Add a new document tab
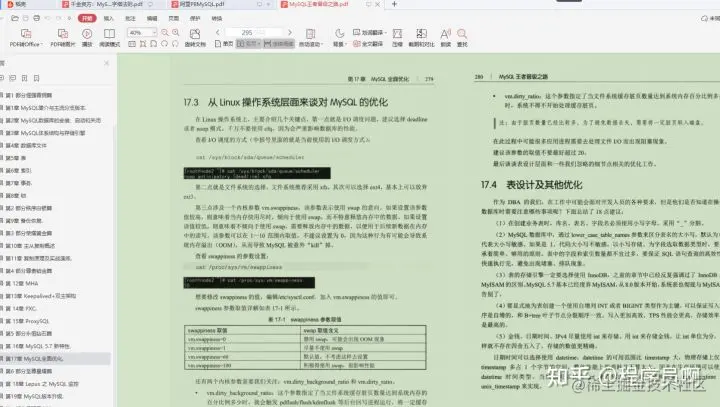This screenshot has height=407, width=720. 394,4
